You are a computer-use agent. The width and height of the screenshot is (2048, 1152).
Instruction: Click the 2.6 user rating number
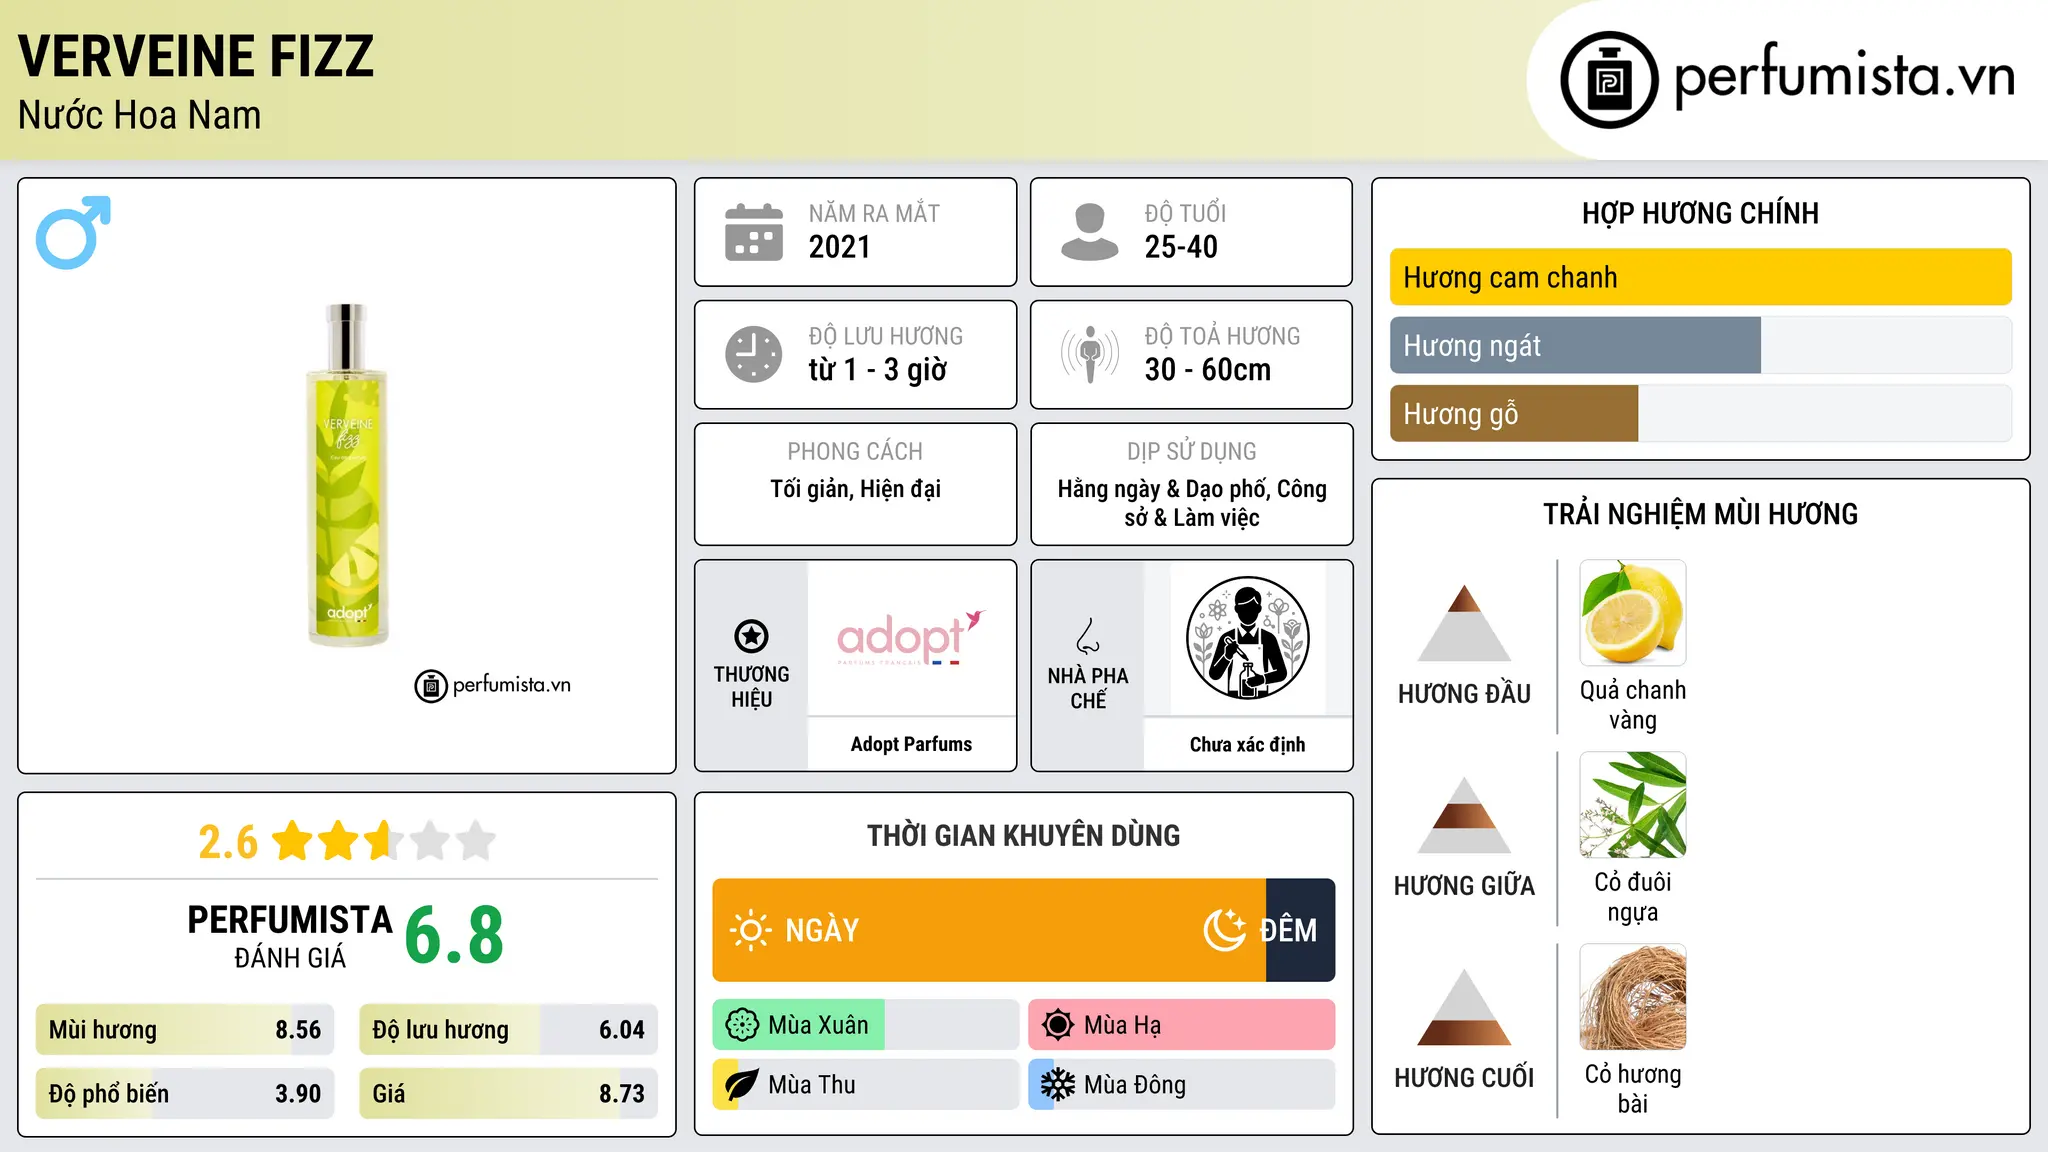(x=228, y=842)
